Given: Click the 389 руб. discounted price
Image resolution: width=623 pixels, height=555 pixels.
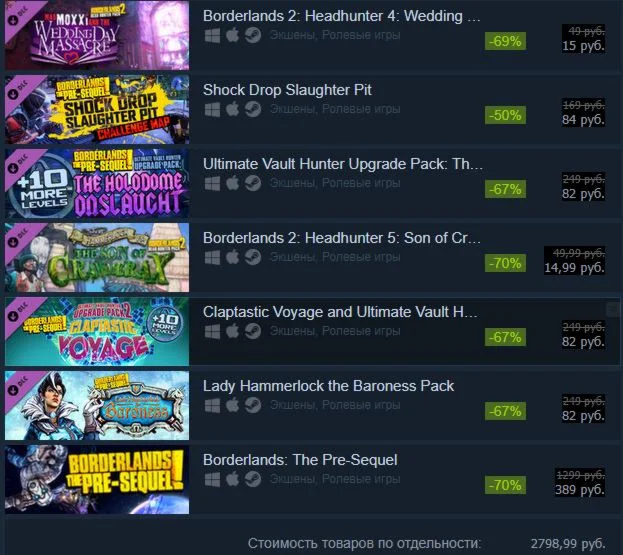Looking at the screenshot, I should point(580,490).
